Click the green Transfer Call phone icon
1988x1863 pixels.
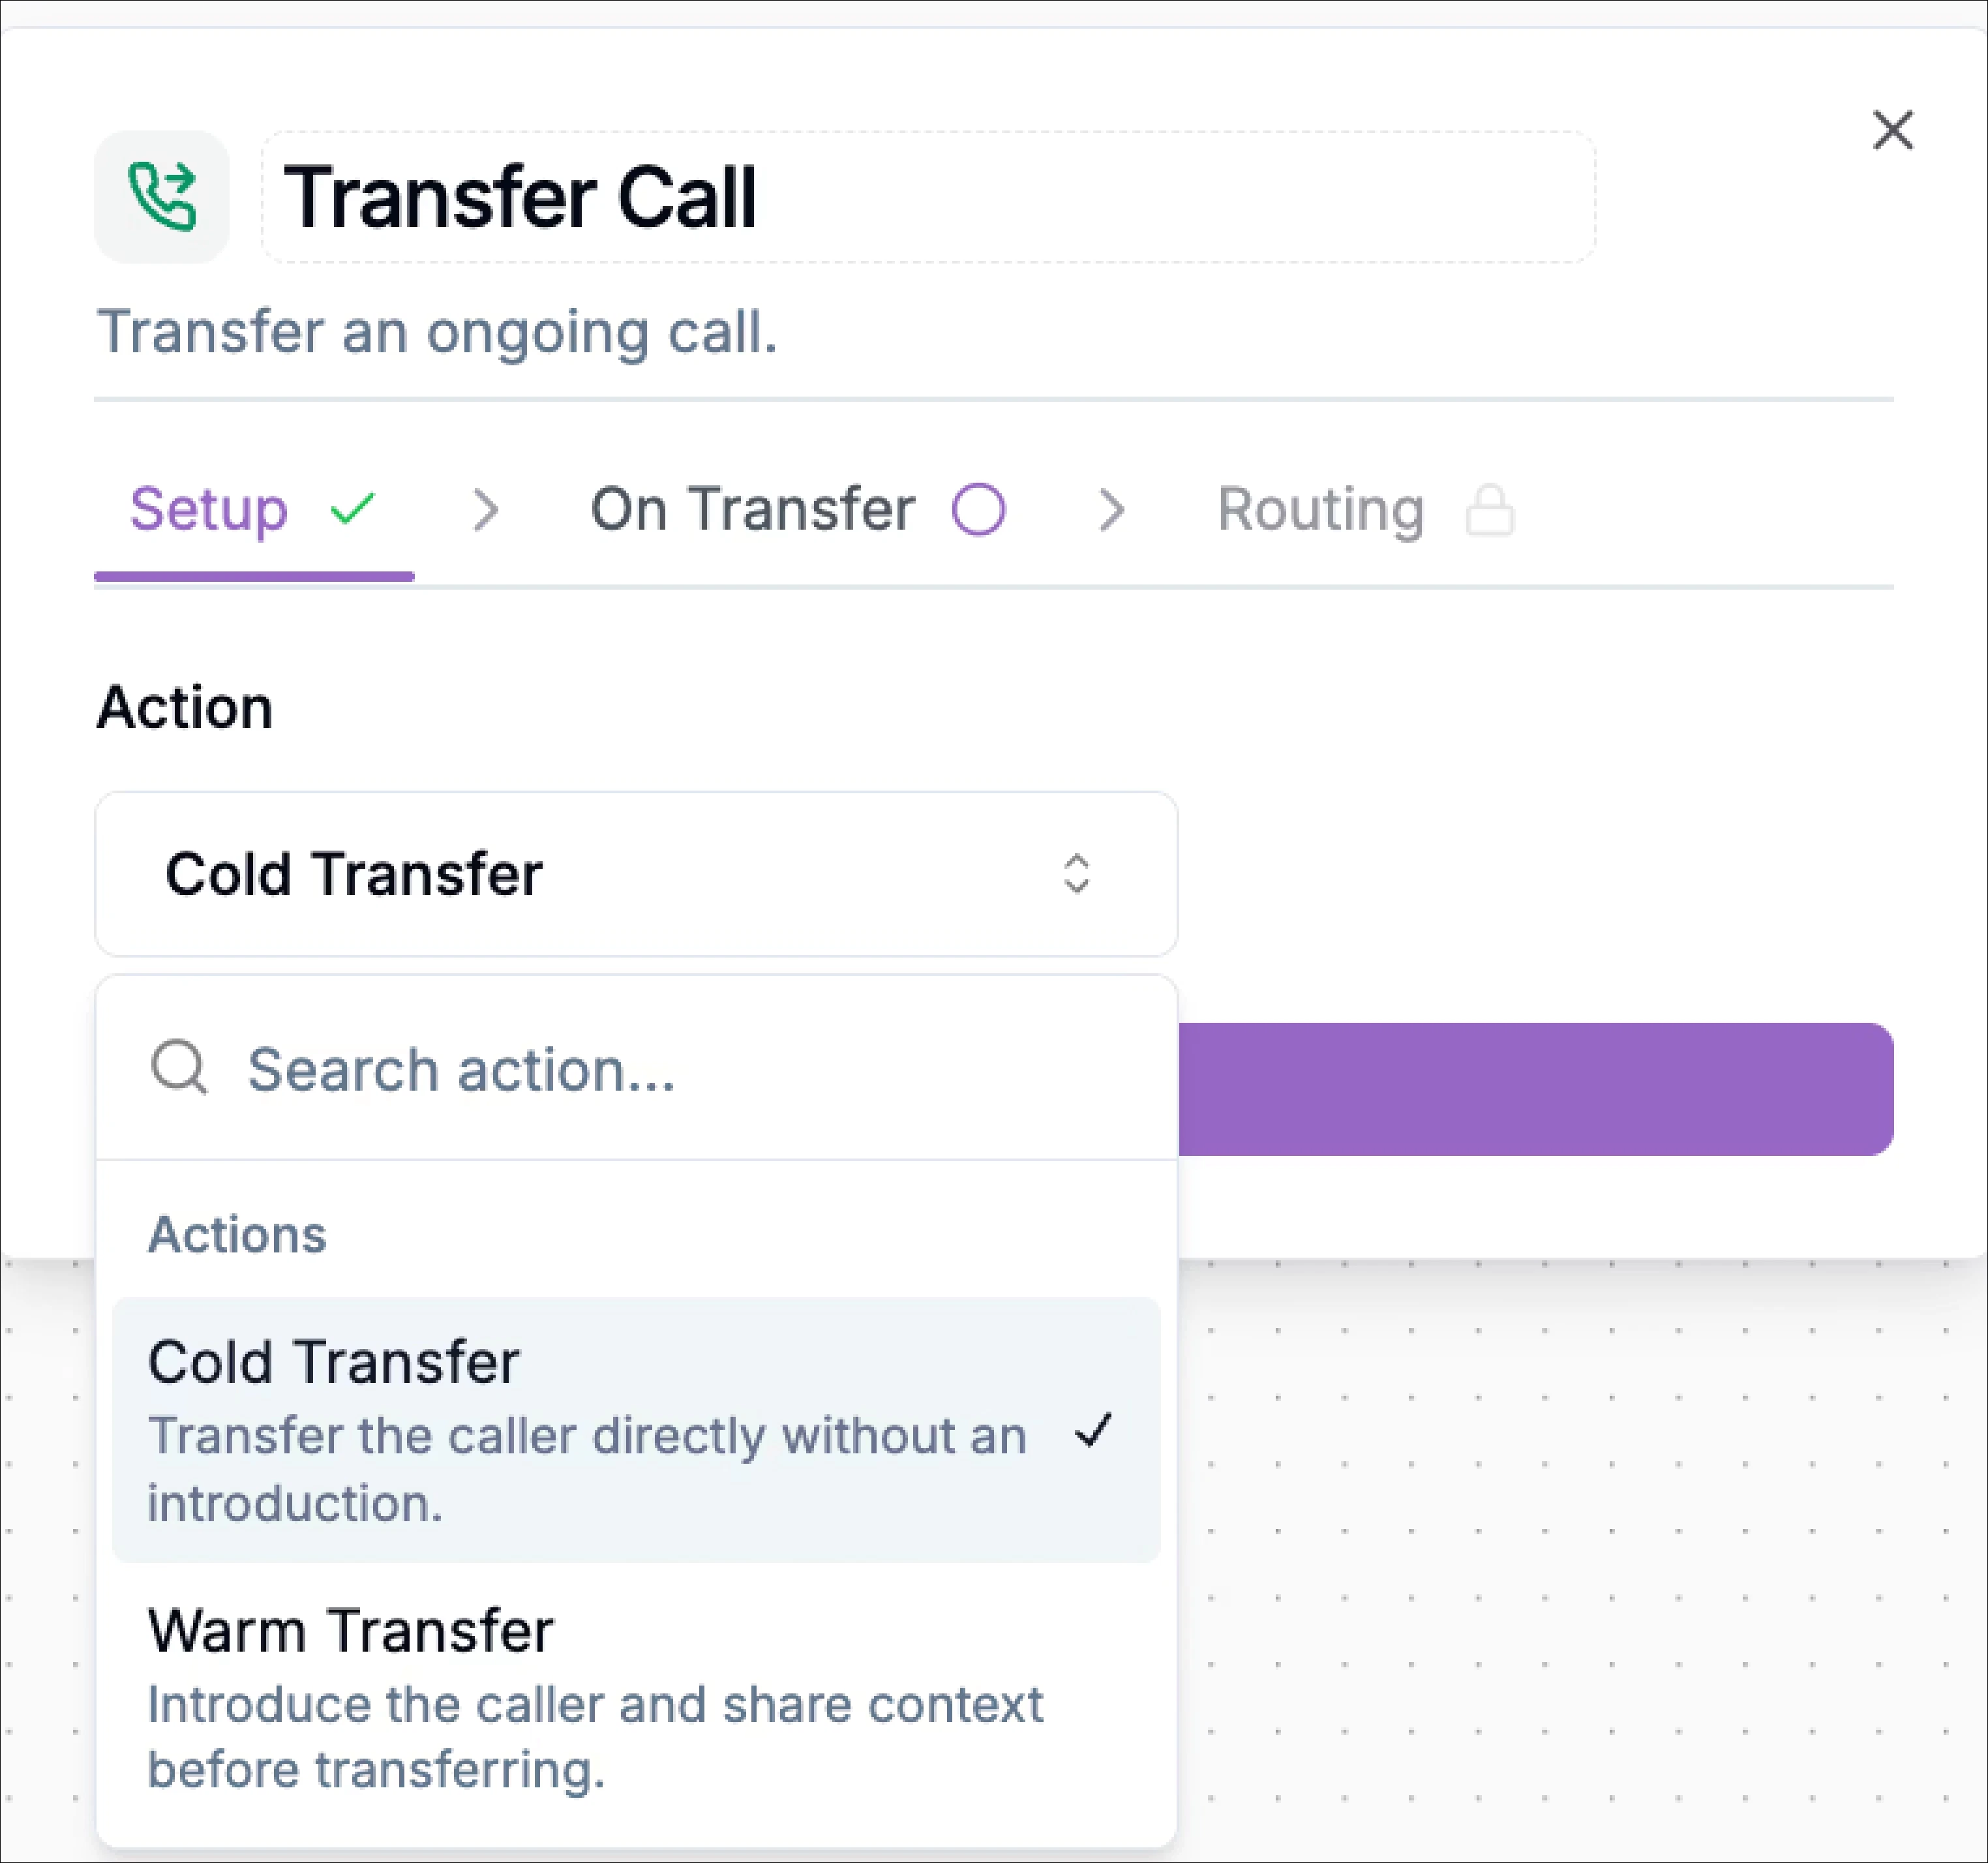pyautogui.click(x=163, y=197)
